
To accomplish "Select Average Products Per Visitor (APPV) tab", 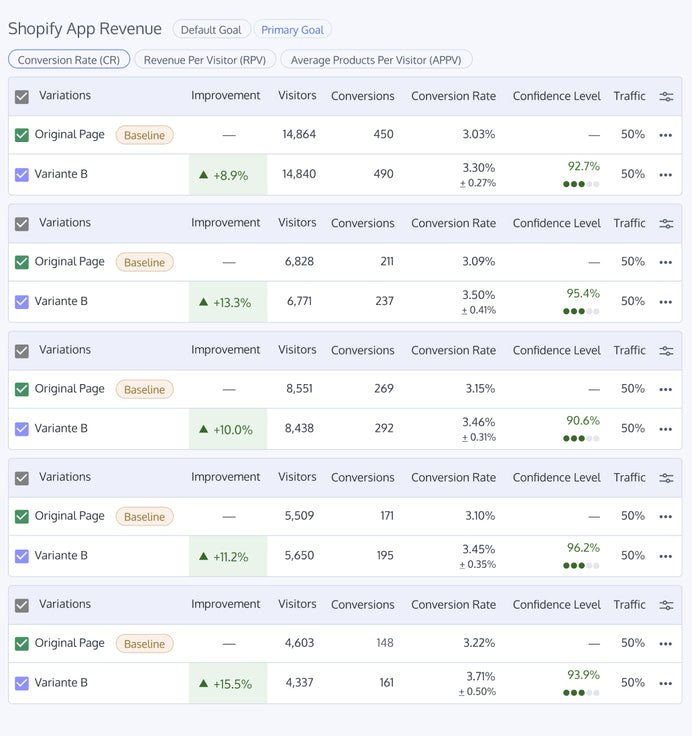I will [x=376, y=60].
